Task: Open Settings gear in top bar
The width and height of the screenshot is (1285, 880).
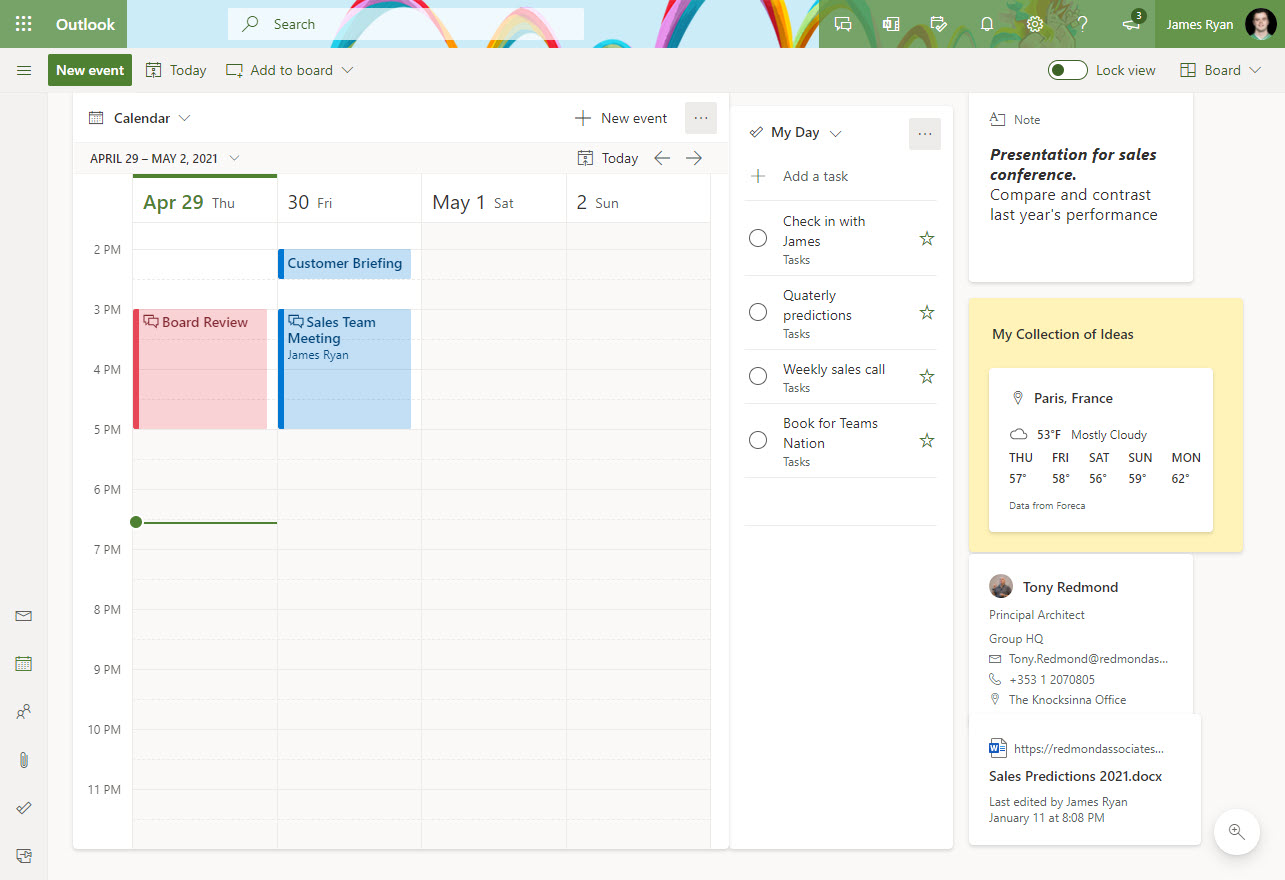Action: click(x=1035, y=24)
